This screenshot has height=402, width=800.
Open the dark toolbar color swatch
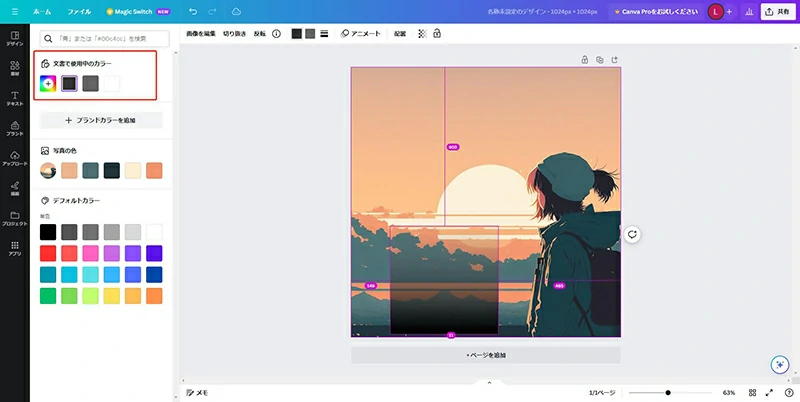[x=296, y=34]
